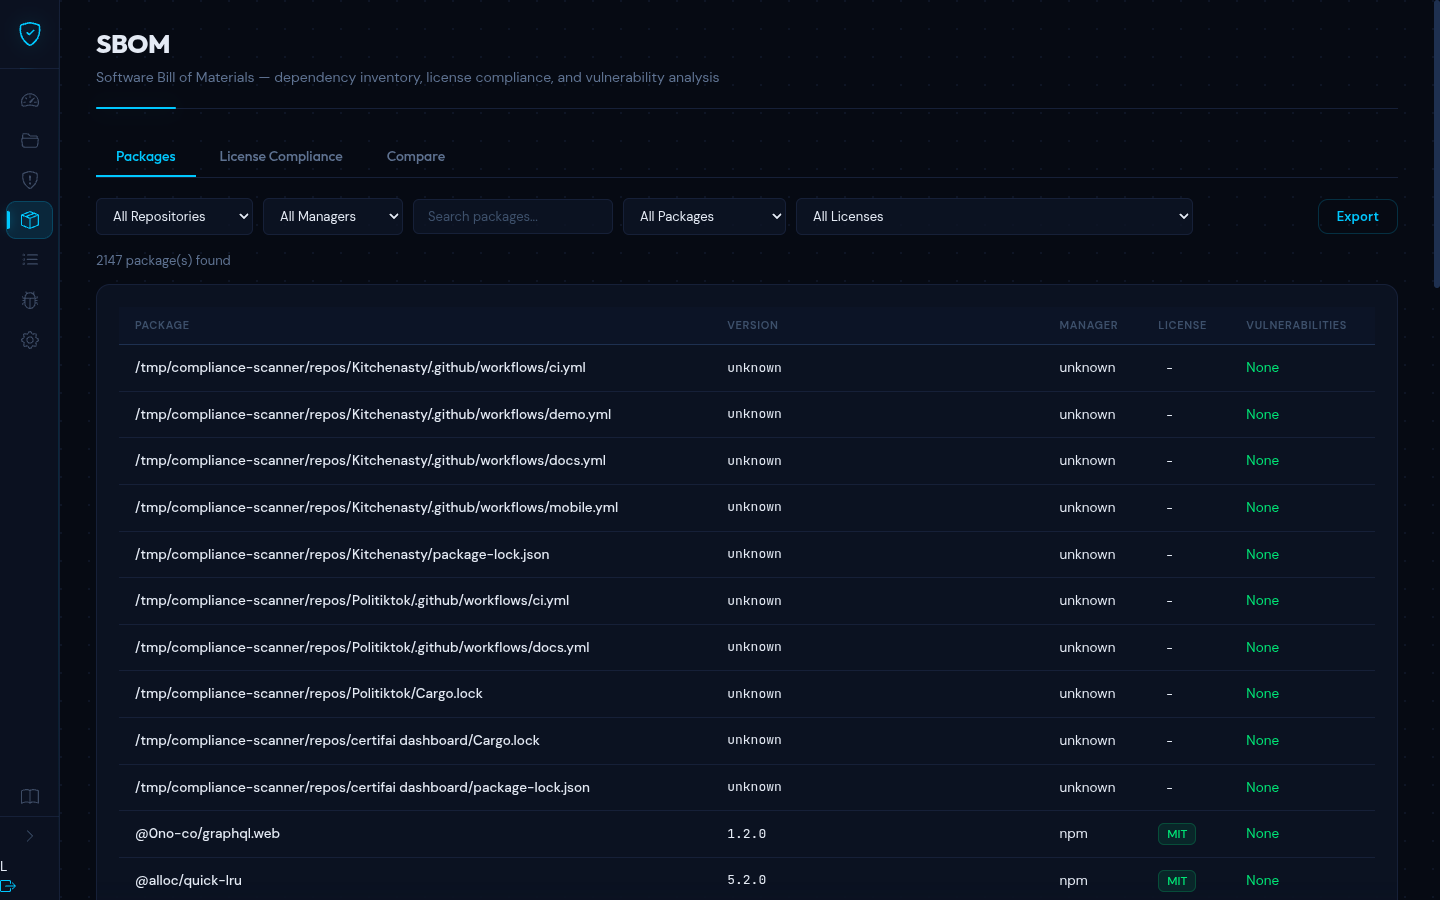1440x900 pixels.
Task: Open the All Repositories dropdown
Action: click(174, 216)
